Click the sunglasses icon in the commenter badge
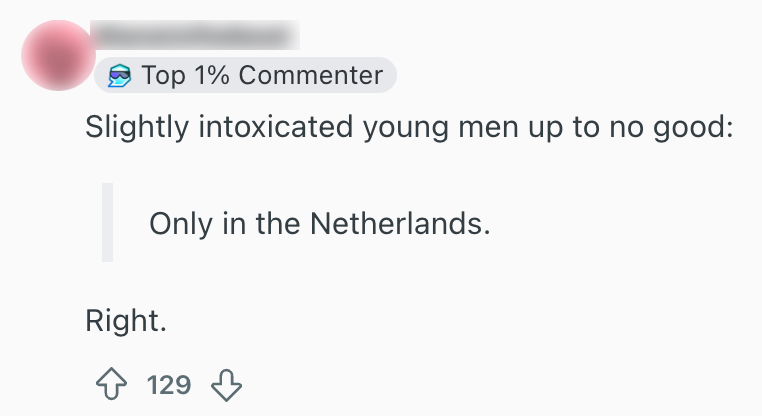 [x=119, y=75]
